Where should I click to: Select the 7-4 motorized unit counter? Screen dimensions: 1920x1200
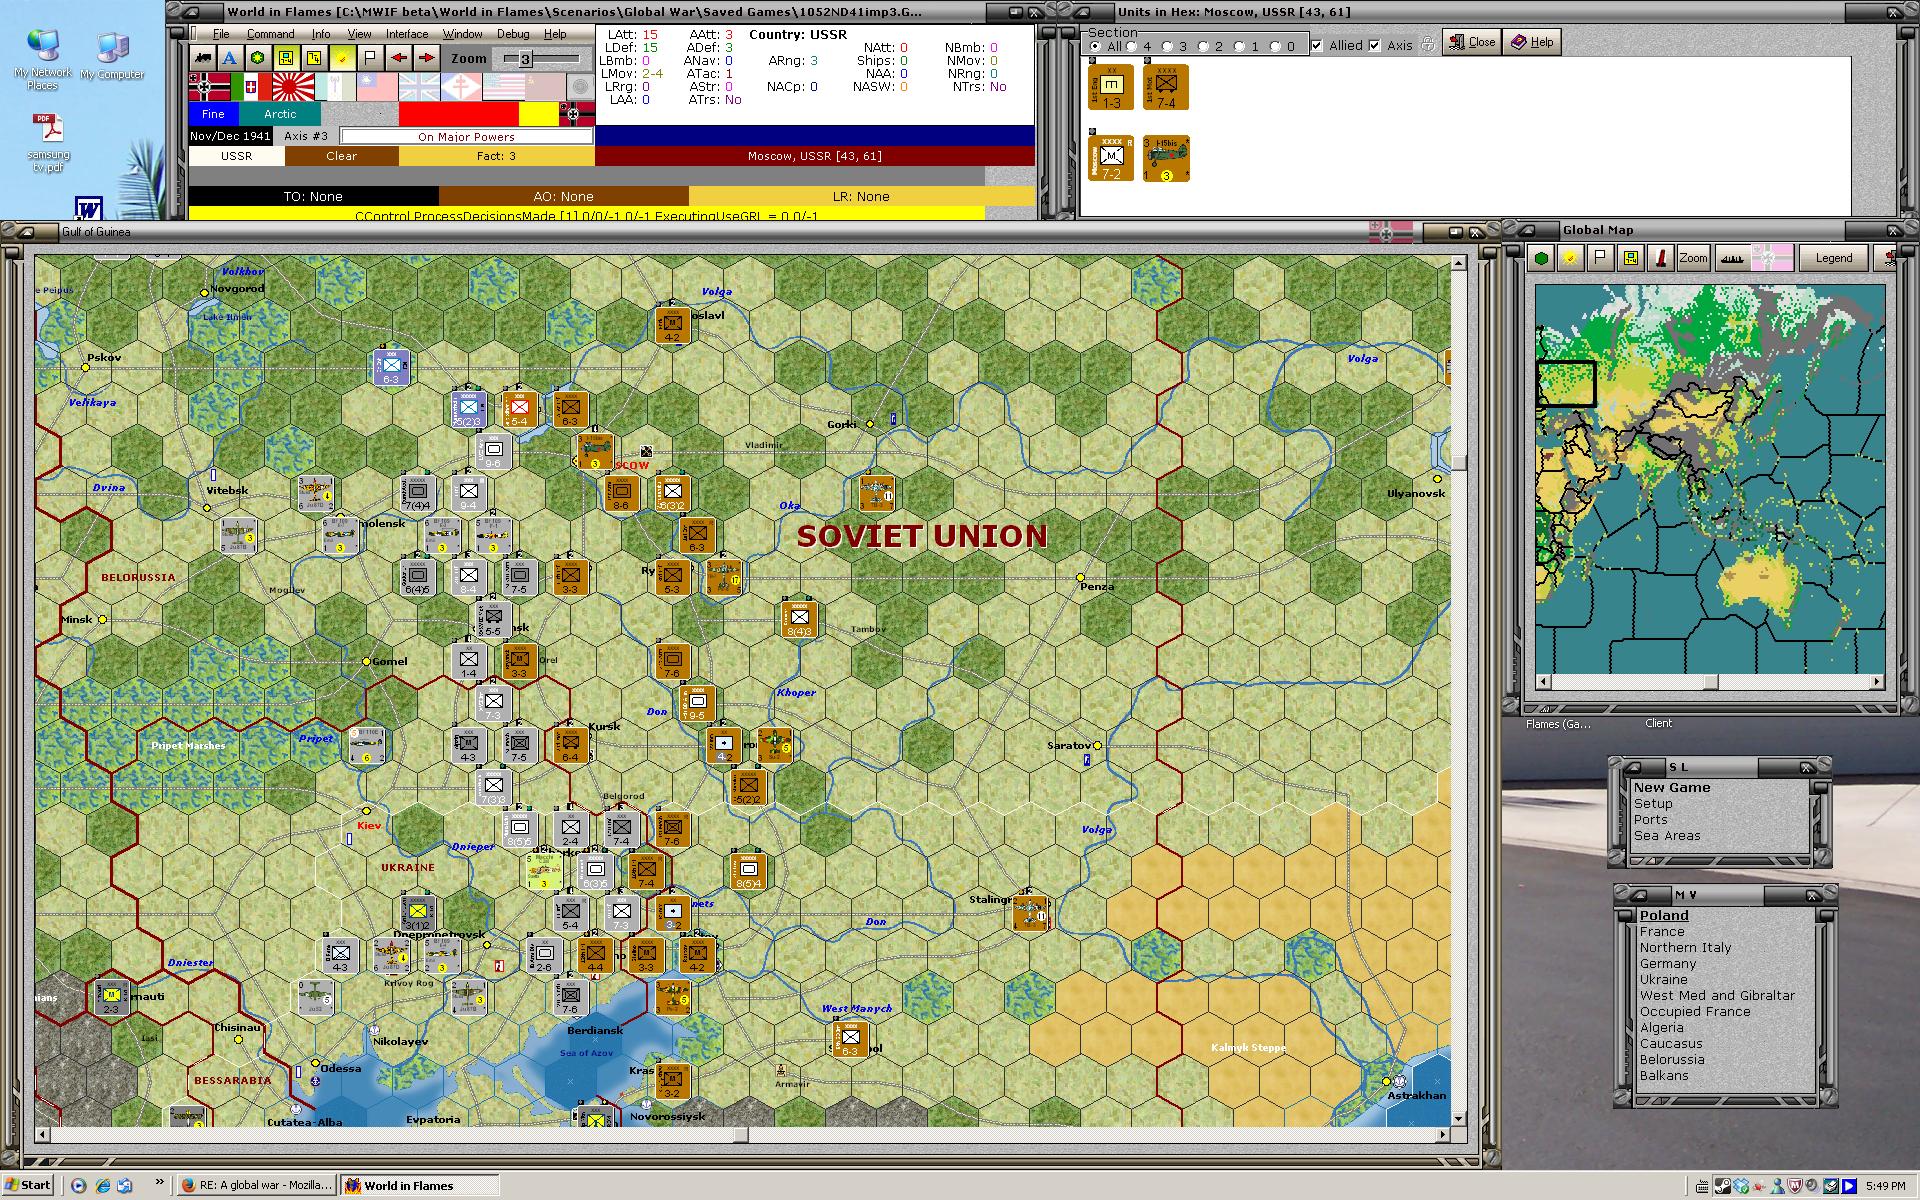click(x=1166, y=87)
